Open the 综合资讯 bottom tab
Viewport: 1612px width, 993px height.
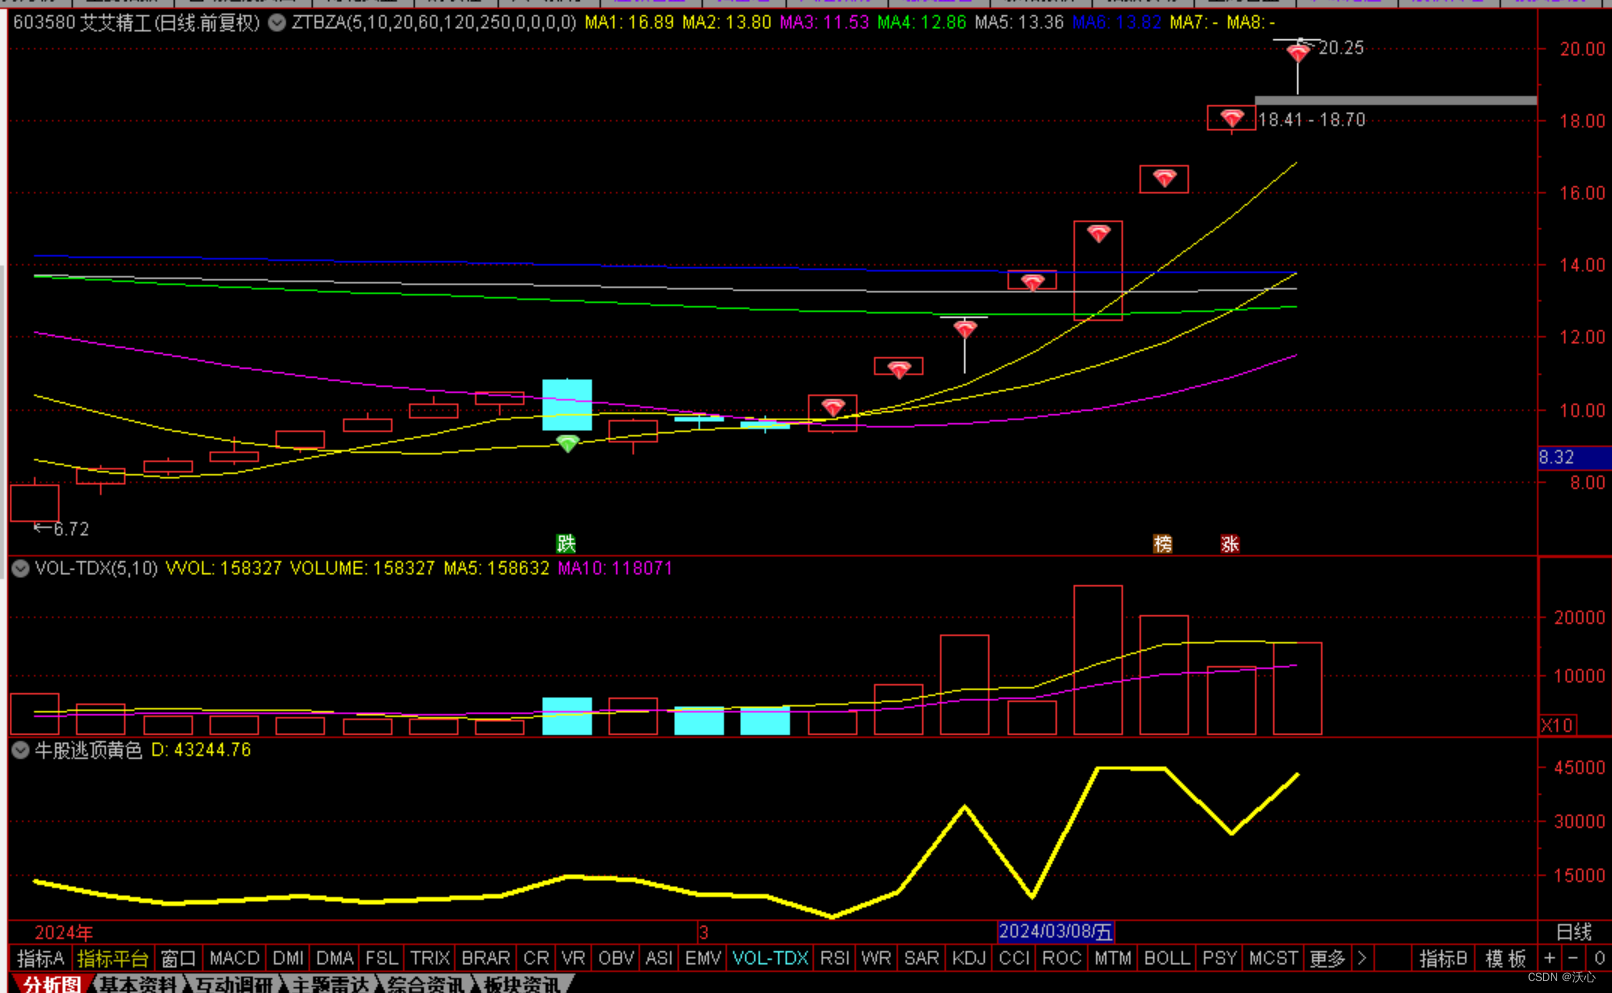426,984
